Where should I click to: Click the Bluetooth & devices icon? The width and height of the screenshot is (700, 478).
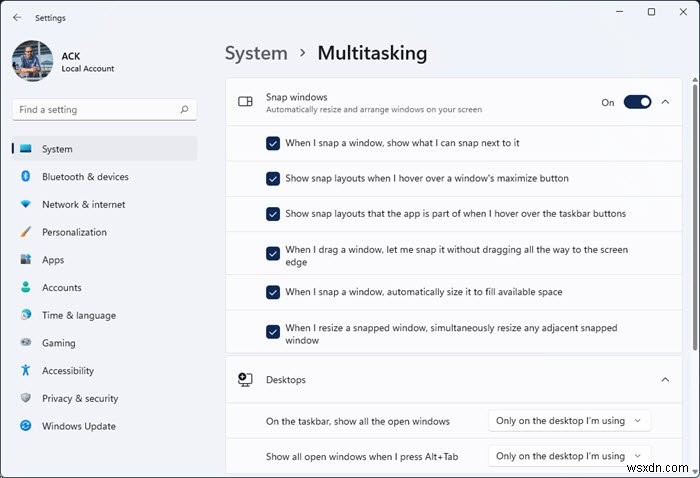coord(26,177)
